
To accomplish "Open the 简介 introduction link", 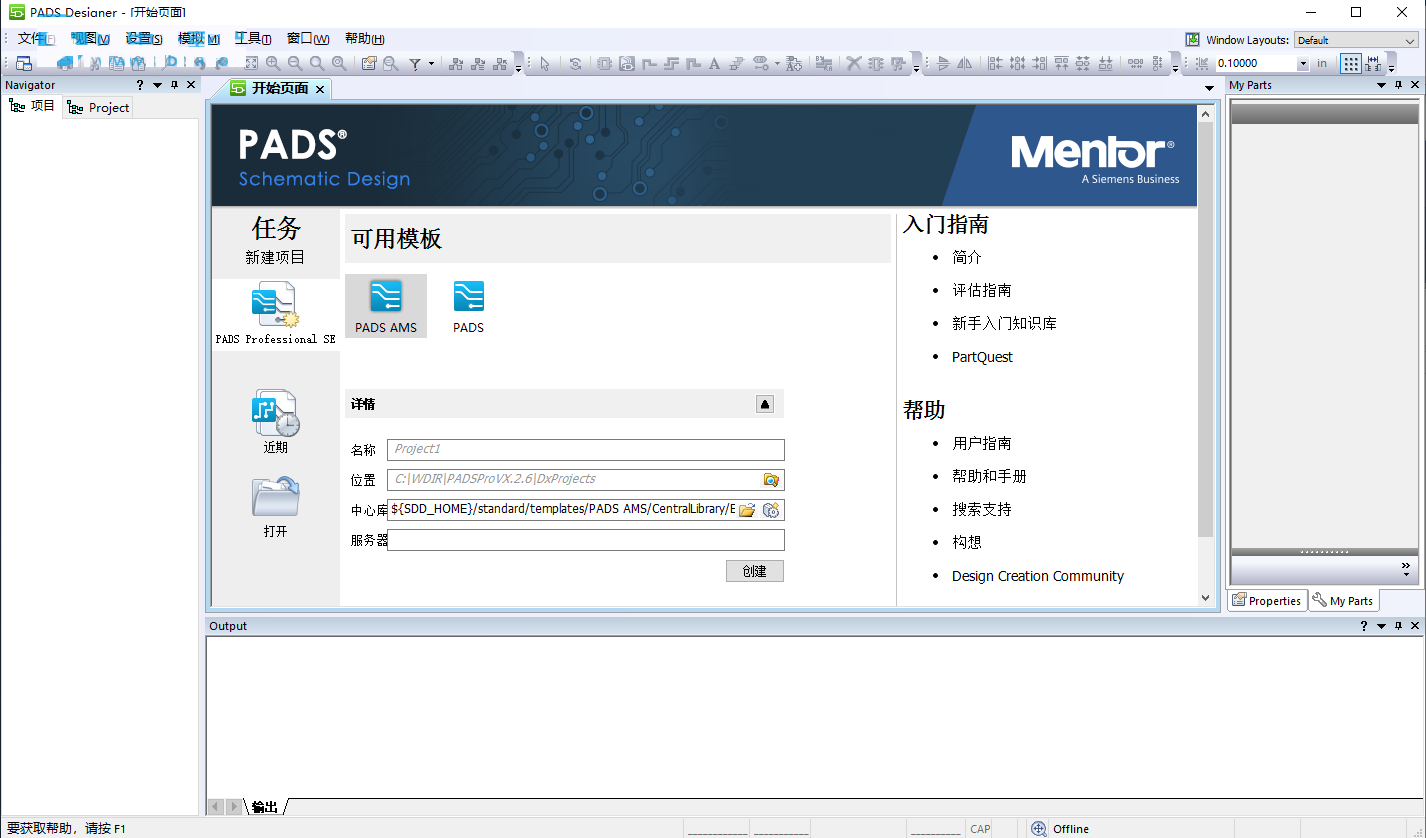I will click(x=967, y=257).
